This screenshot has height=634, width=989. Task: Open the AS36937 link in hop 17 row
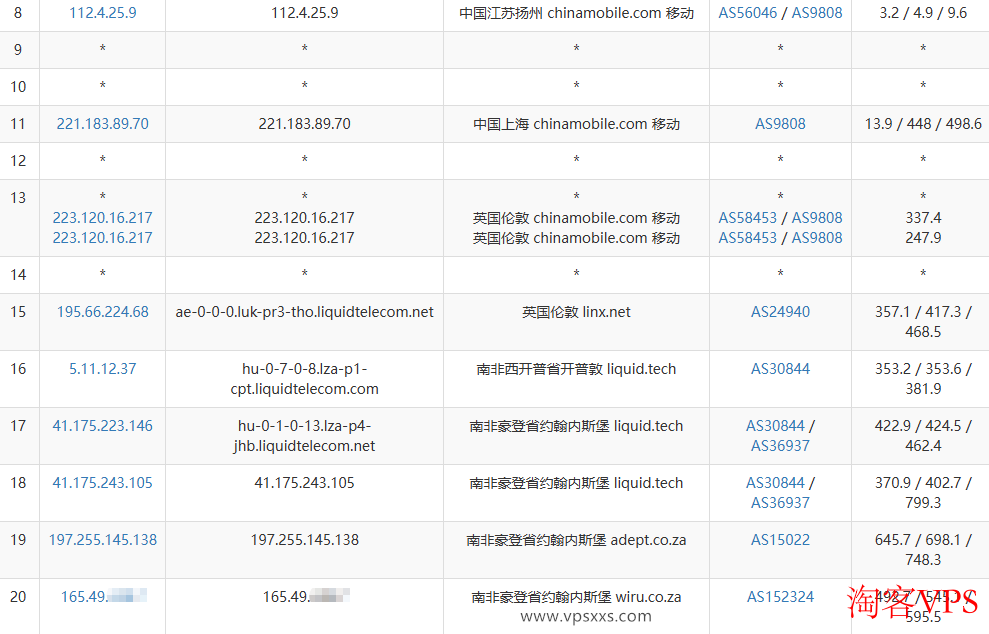(x=780, y=446)
